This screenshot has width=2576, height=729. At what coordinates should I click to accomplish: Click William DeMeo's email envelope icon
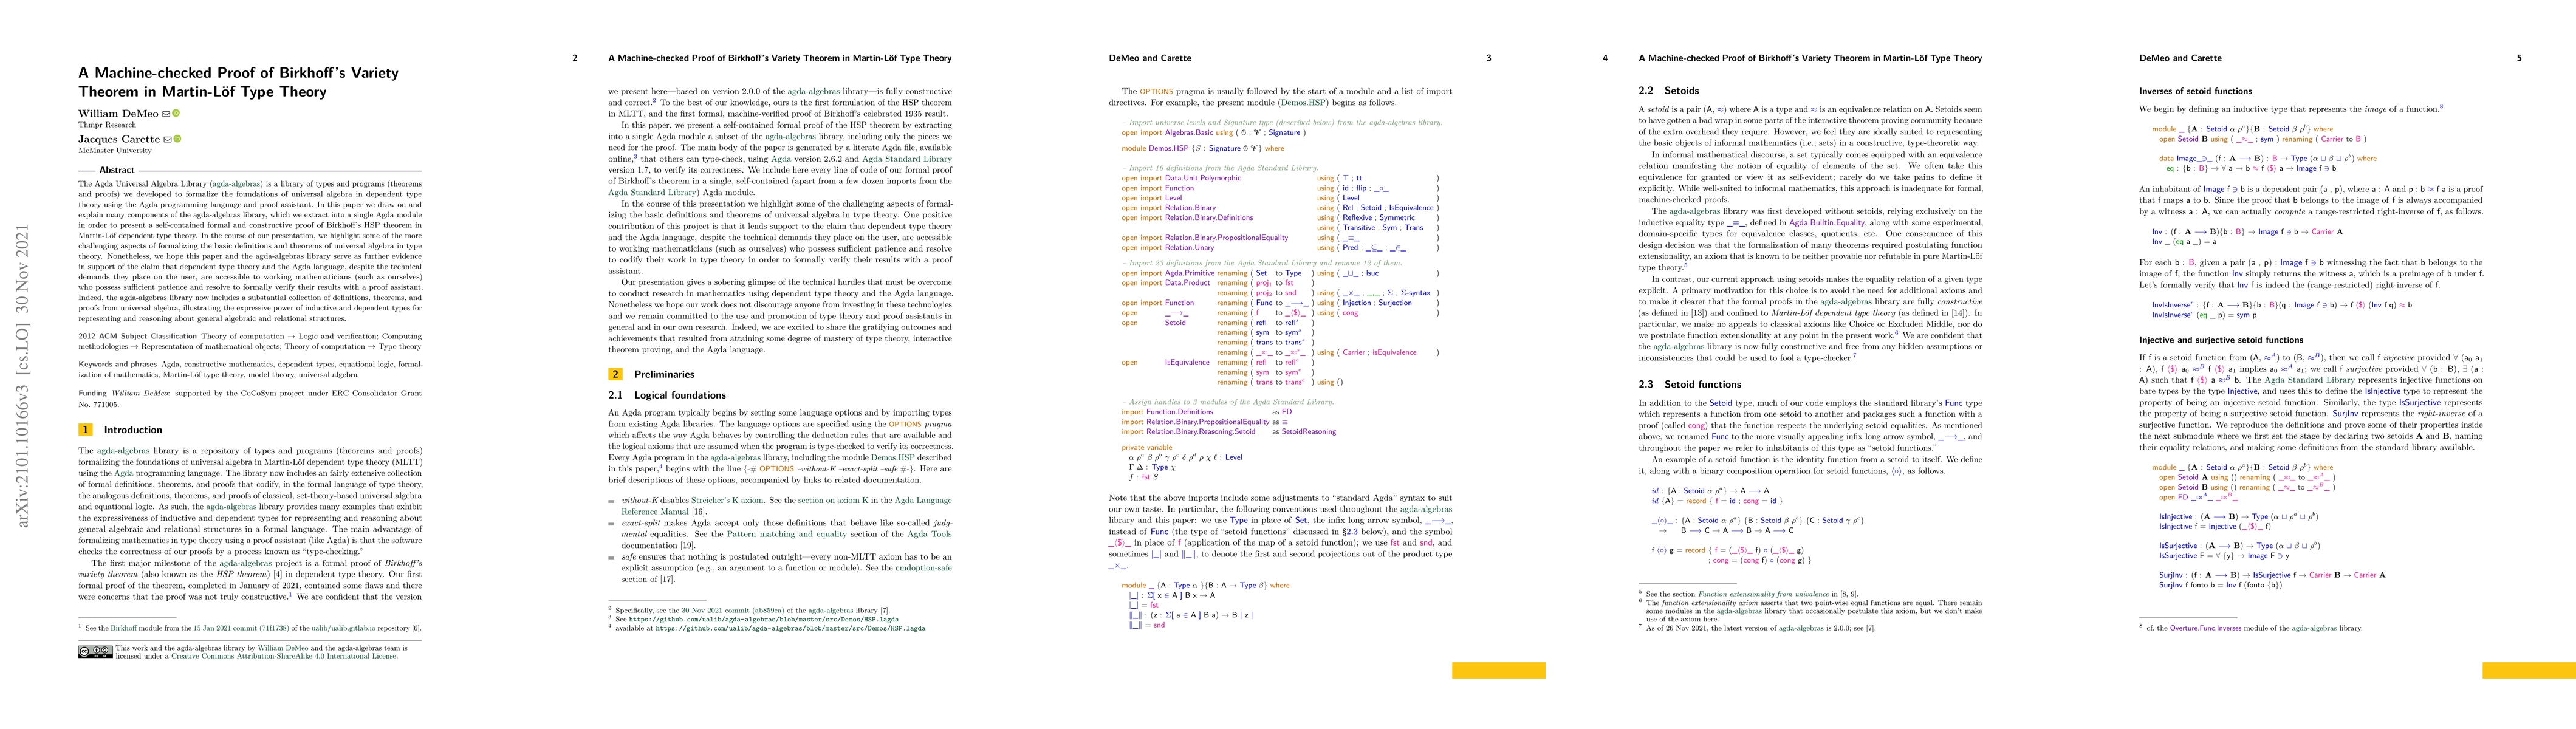coord(167,114)
